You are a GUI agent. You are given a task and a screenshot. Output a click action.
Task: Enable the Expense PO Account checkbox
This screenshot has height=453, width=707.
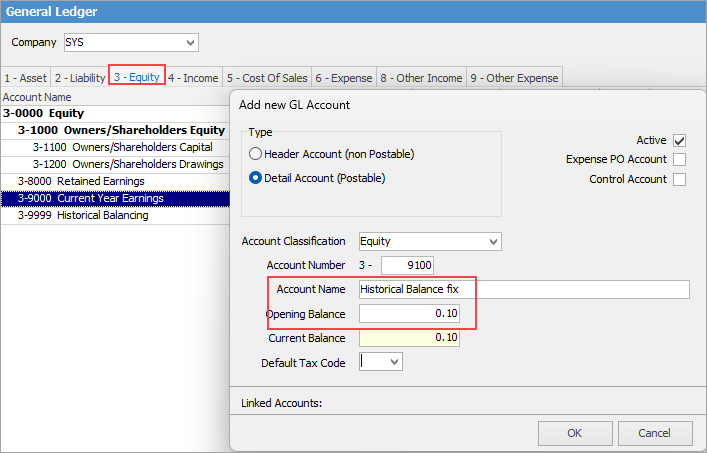pyautogui.click(x=679, y=160)
